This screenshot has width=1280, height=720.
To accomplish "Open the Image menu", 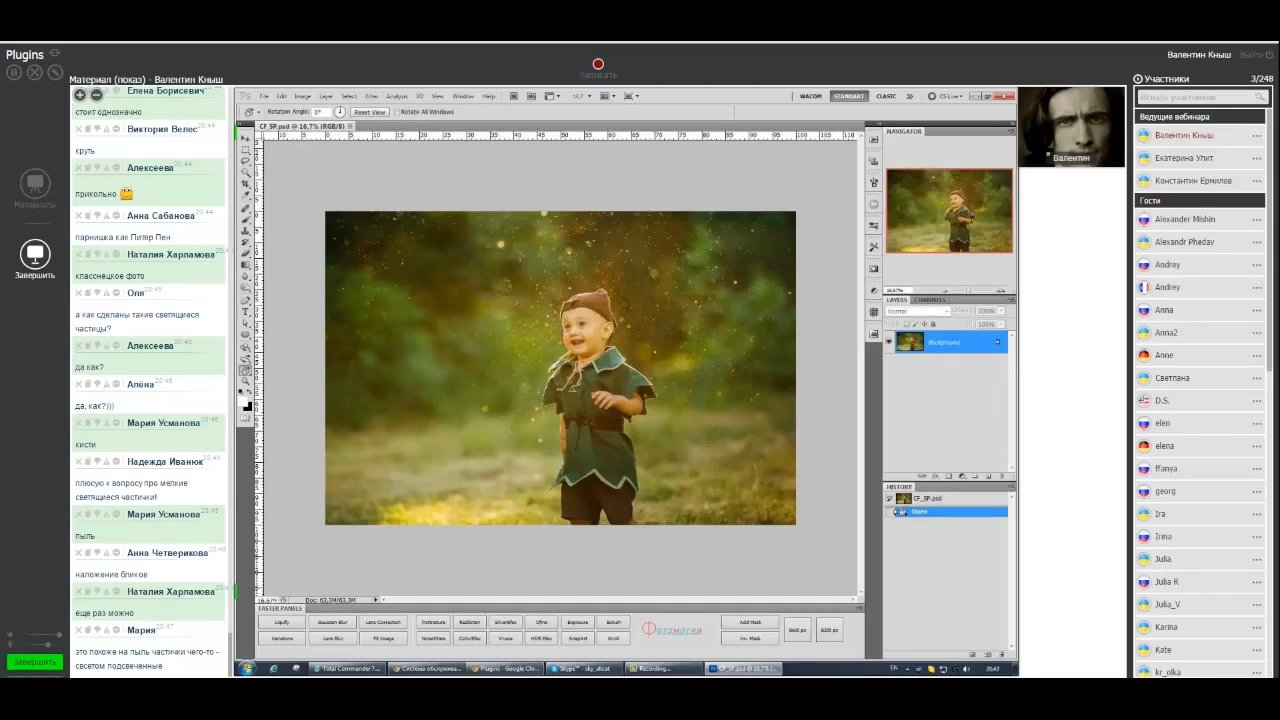I will [302, 96].
